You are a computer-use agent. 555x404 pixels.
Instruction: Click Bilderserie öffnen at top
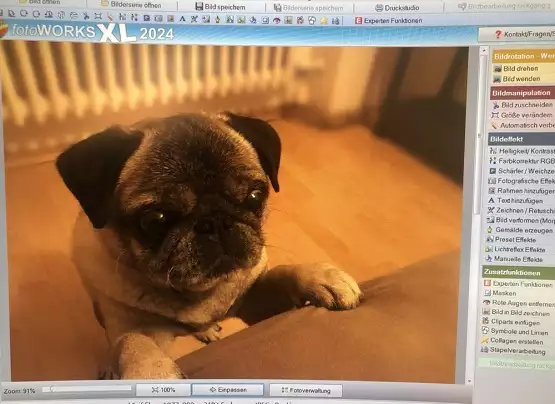coord(131,5)
